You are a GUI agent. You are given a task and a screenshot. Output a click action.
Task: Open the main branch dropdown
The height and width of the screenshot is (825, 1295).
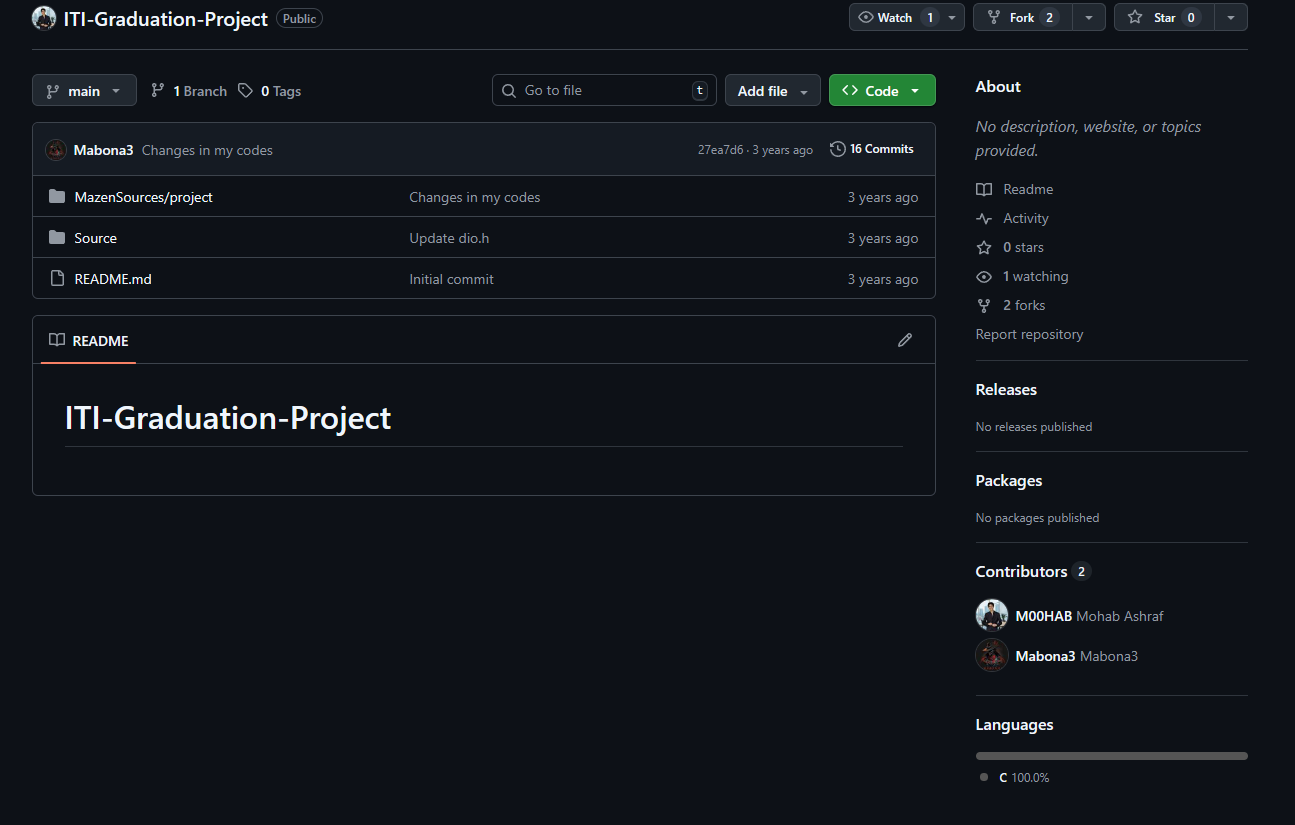83,91
